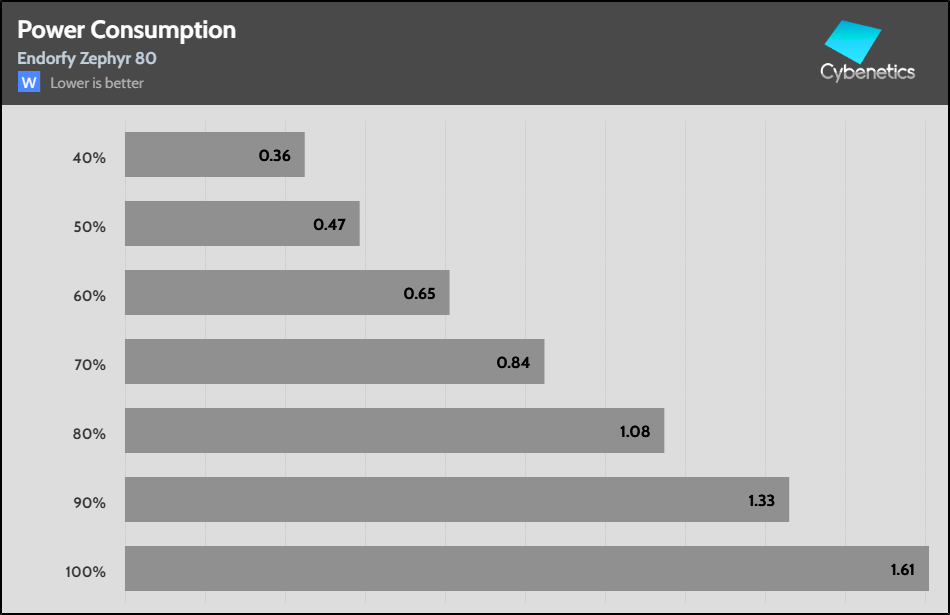Click the 40% axis label
This screenshot has height=615, width=950.
coord(90,158)
